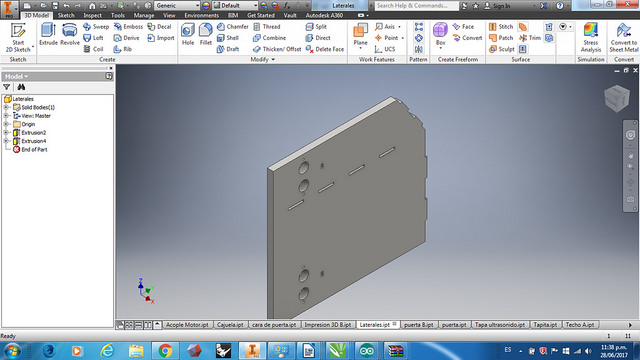
Task: Switch to the Tools ribbon tab
Action: click(118, 16)
